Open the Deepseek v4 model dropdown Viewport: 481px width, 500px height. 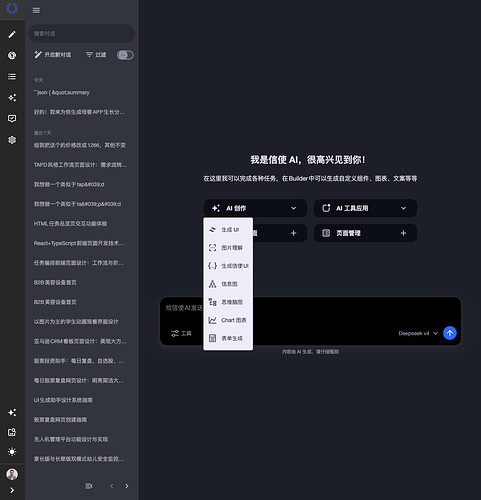pyautogui.click(x=418, y=333)
